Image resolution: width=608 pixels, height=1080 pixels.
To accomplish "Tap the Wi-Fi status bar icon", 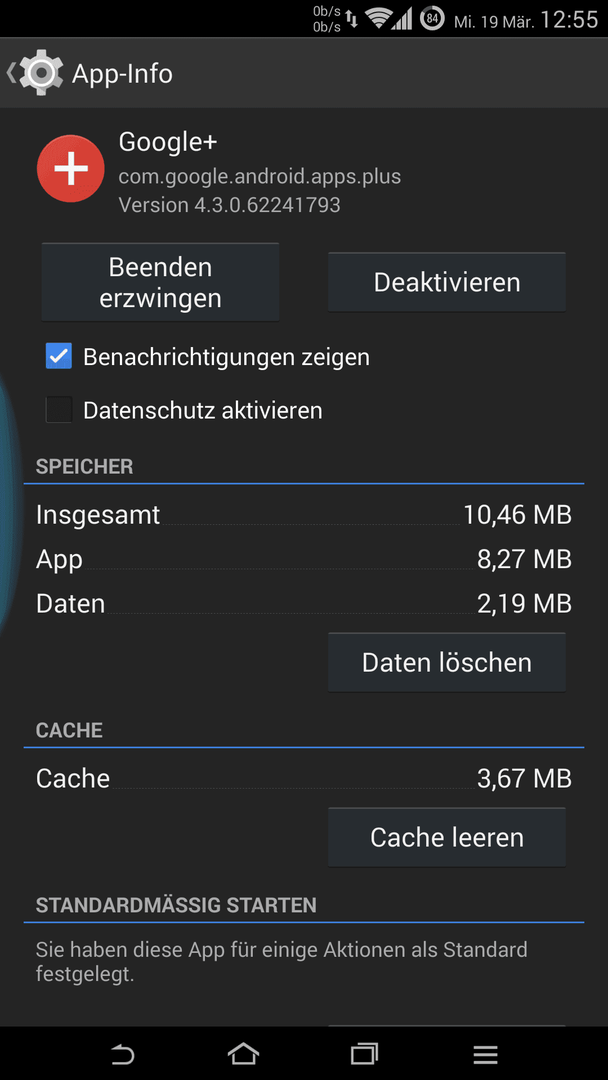I will (379, 19).
